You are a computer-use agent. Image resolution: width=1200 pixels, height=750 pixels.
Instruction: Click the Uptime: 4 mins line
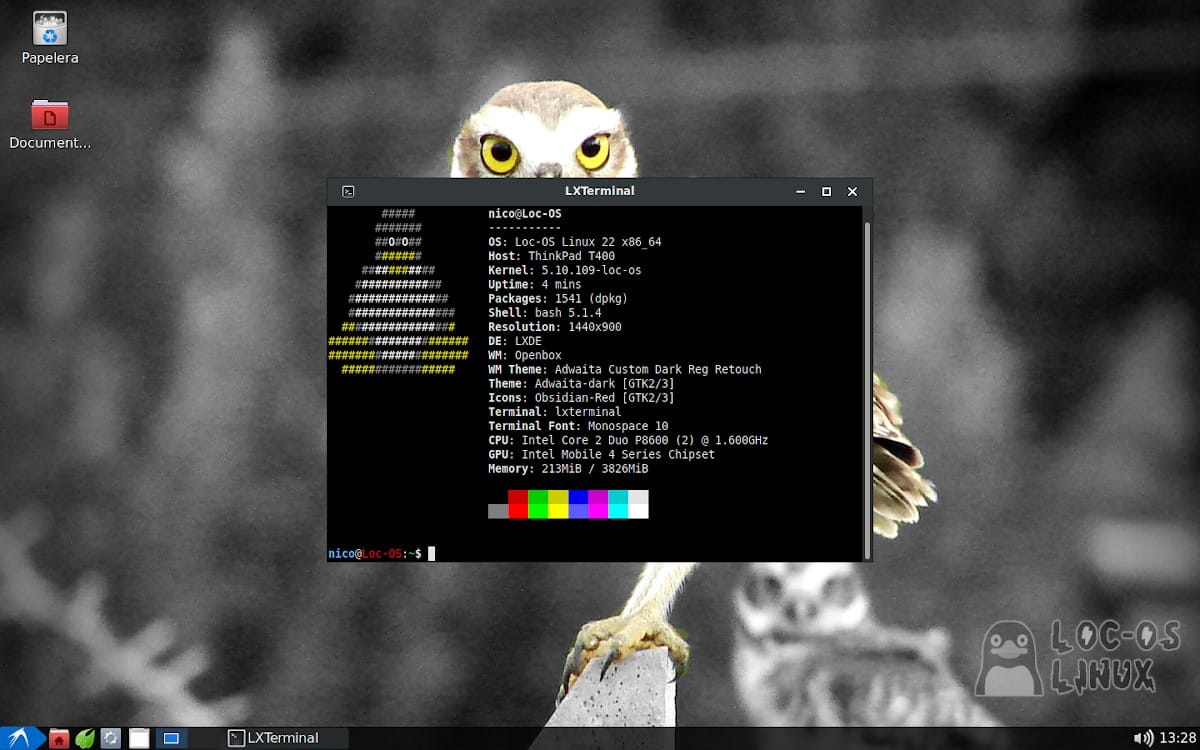pos(535,284)
